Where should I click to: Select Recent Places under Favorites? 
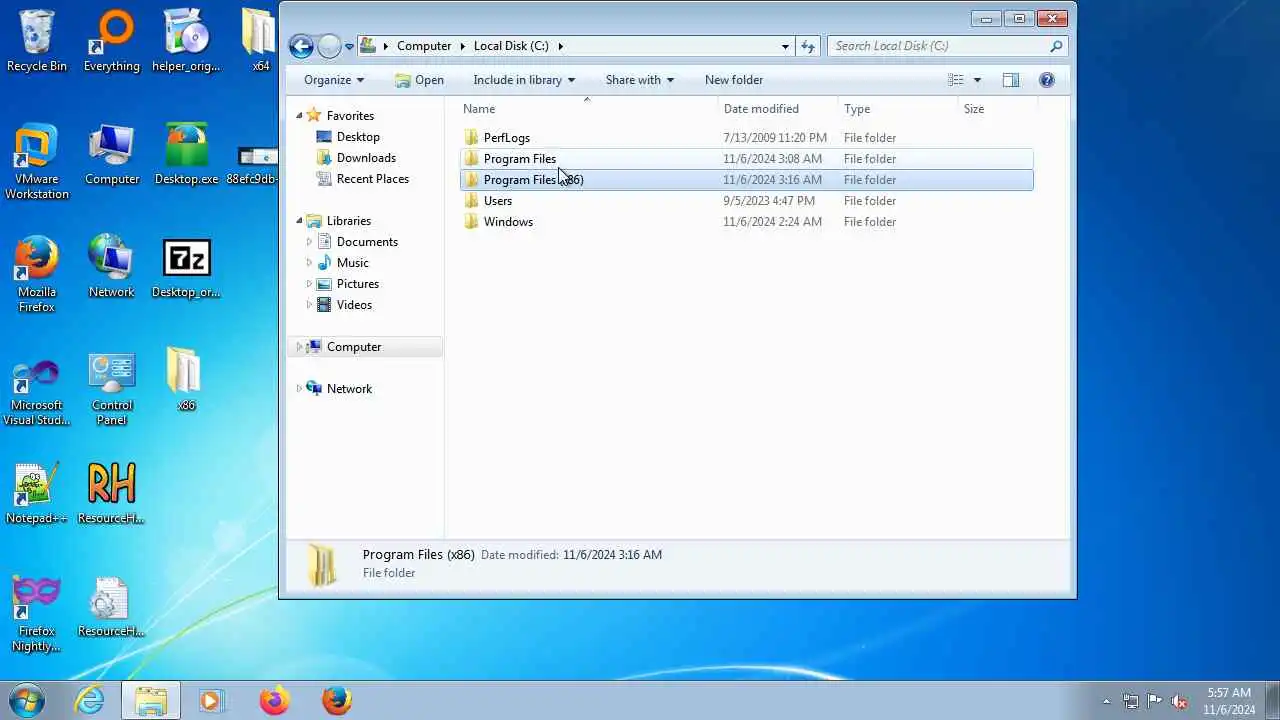(x=372, y=179)
